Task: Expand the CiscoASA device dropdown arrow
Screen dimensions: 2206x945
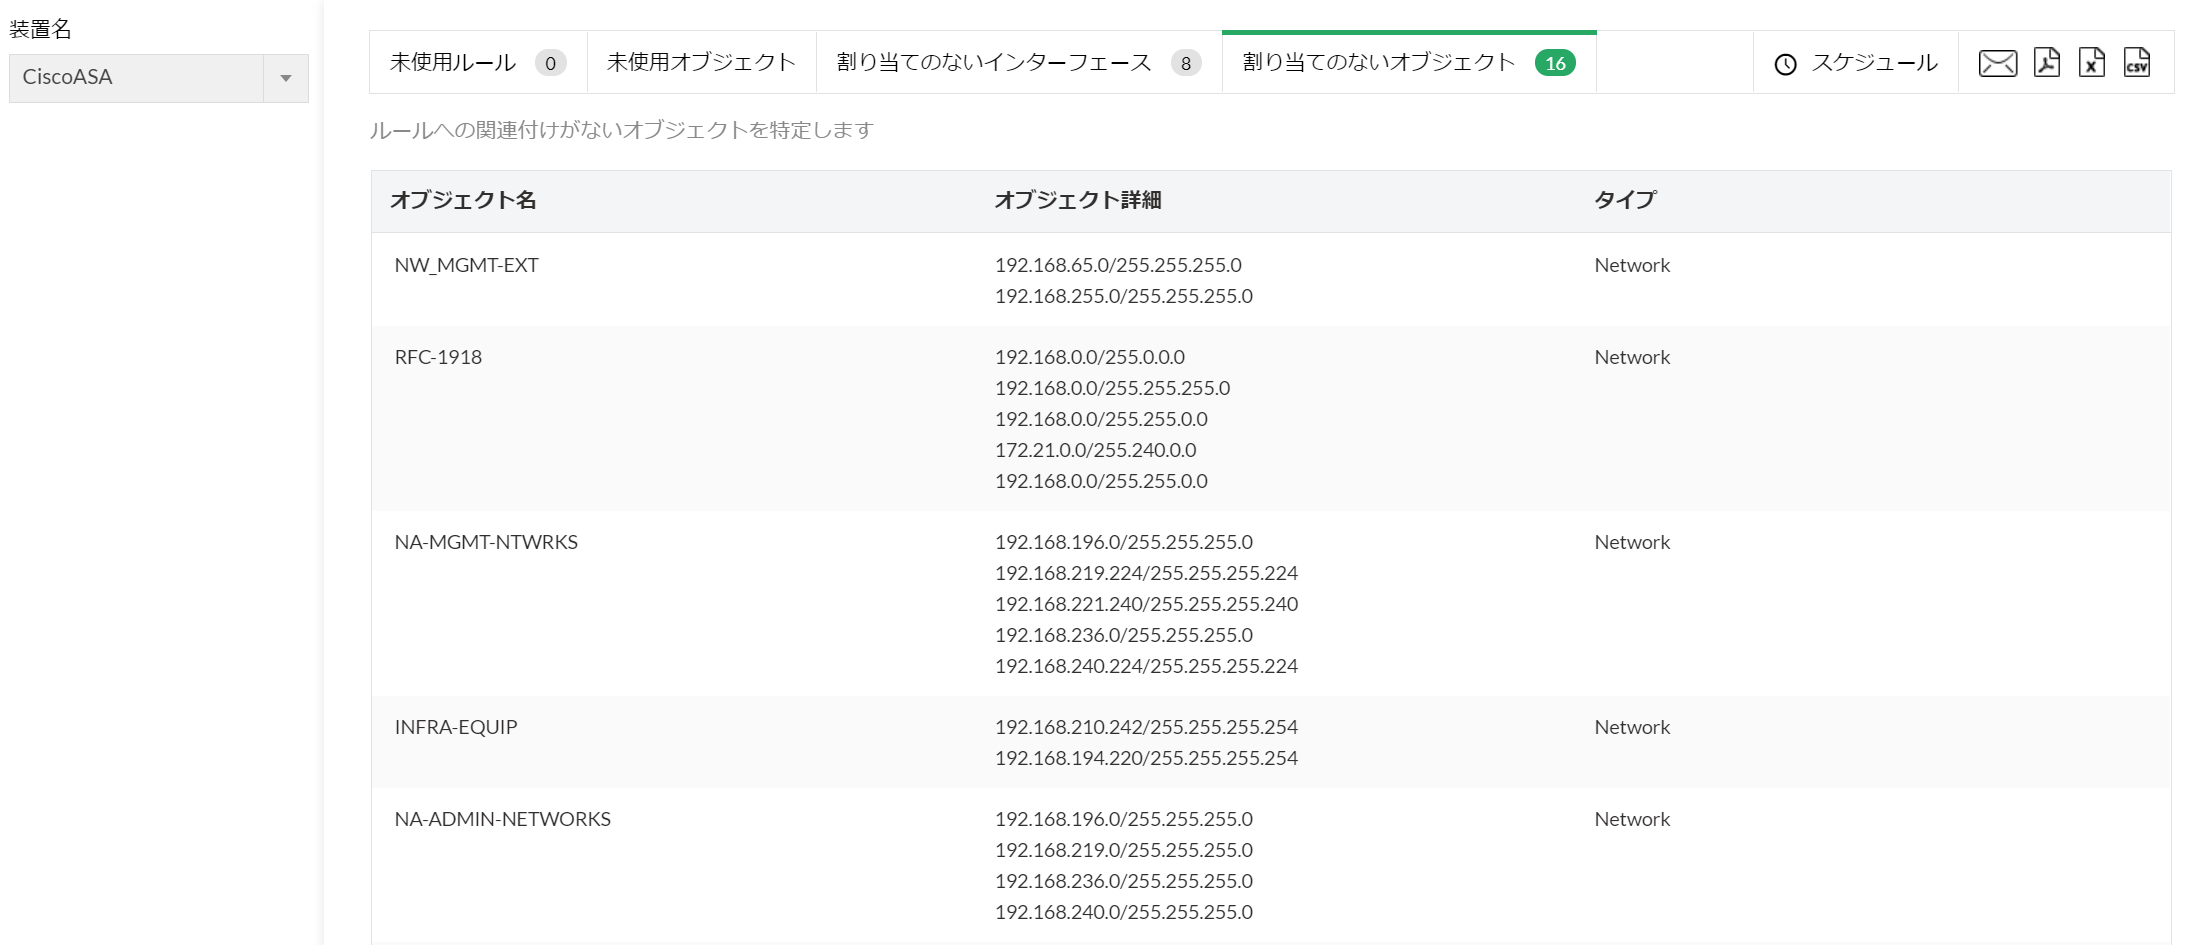Action: [x=286, y=78]
